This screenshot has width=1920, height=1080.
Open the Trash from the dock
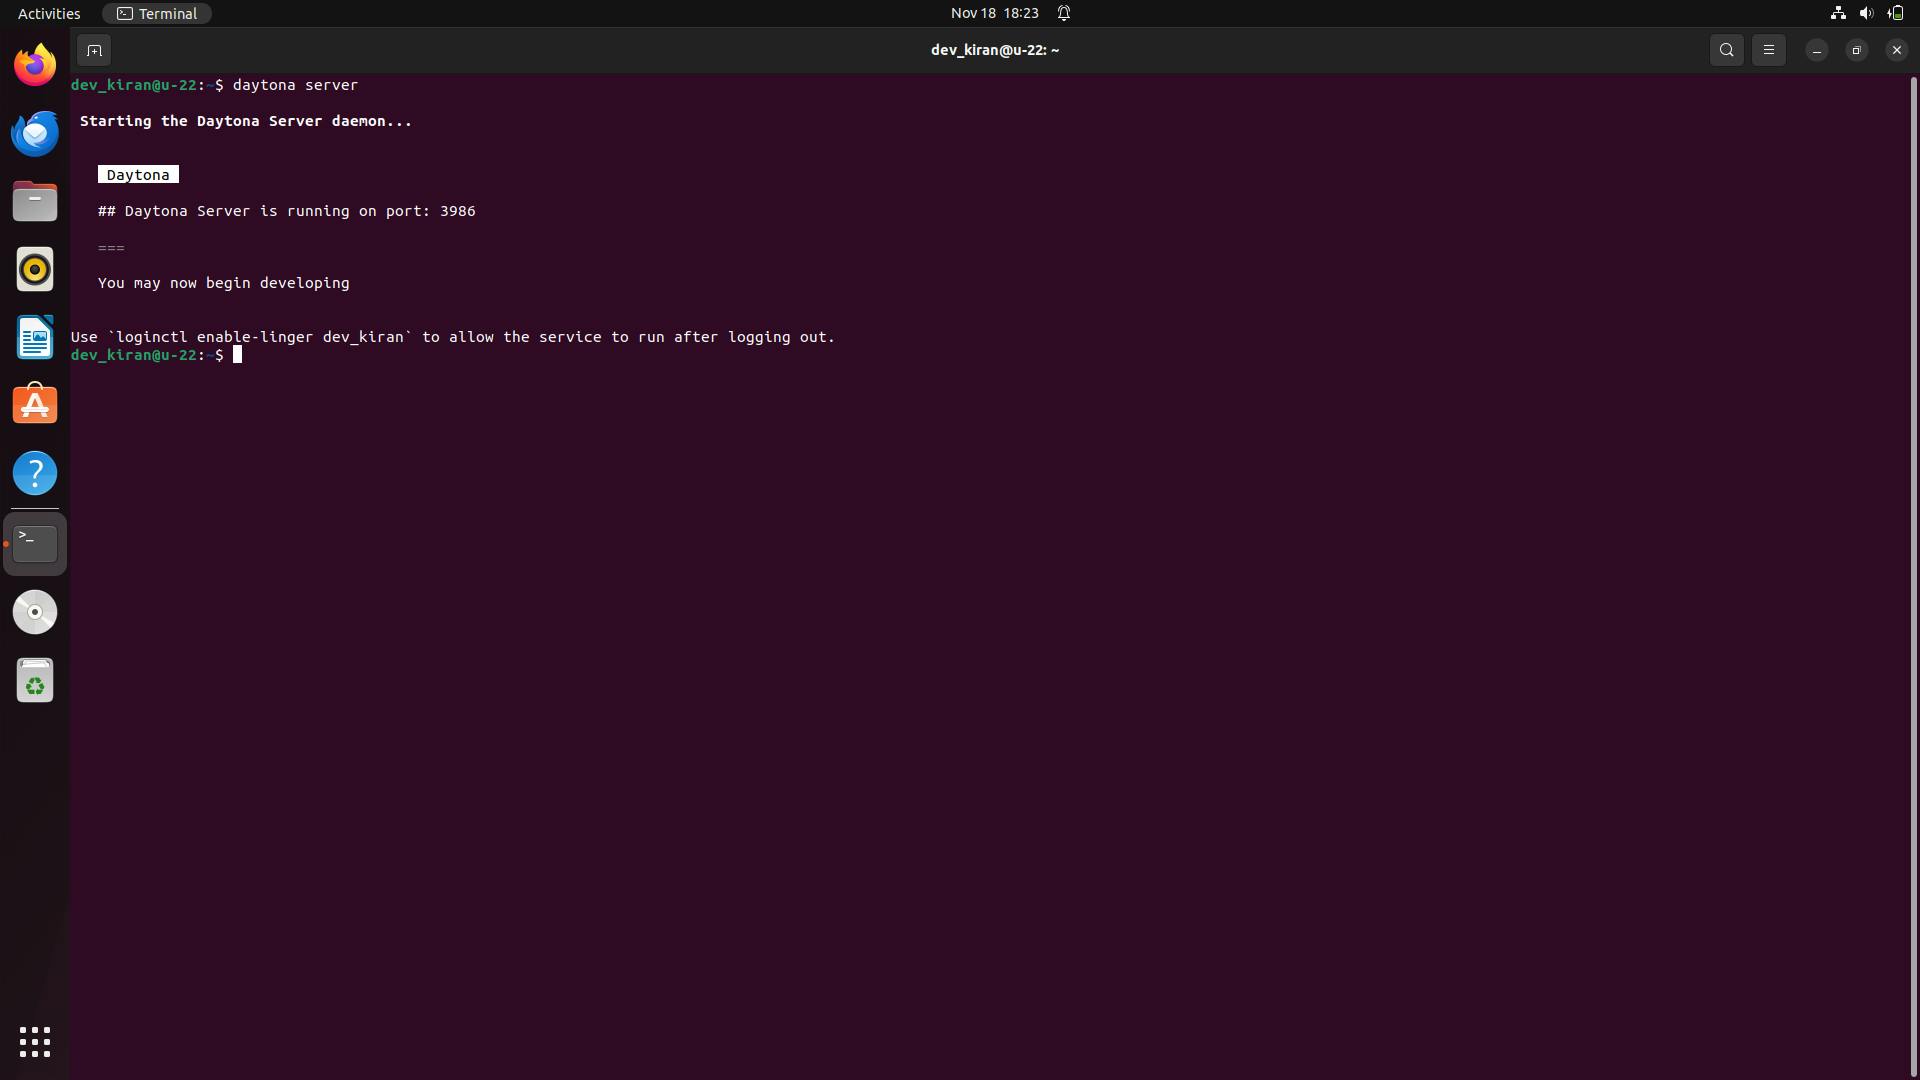pos(35,680)
